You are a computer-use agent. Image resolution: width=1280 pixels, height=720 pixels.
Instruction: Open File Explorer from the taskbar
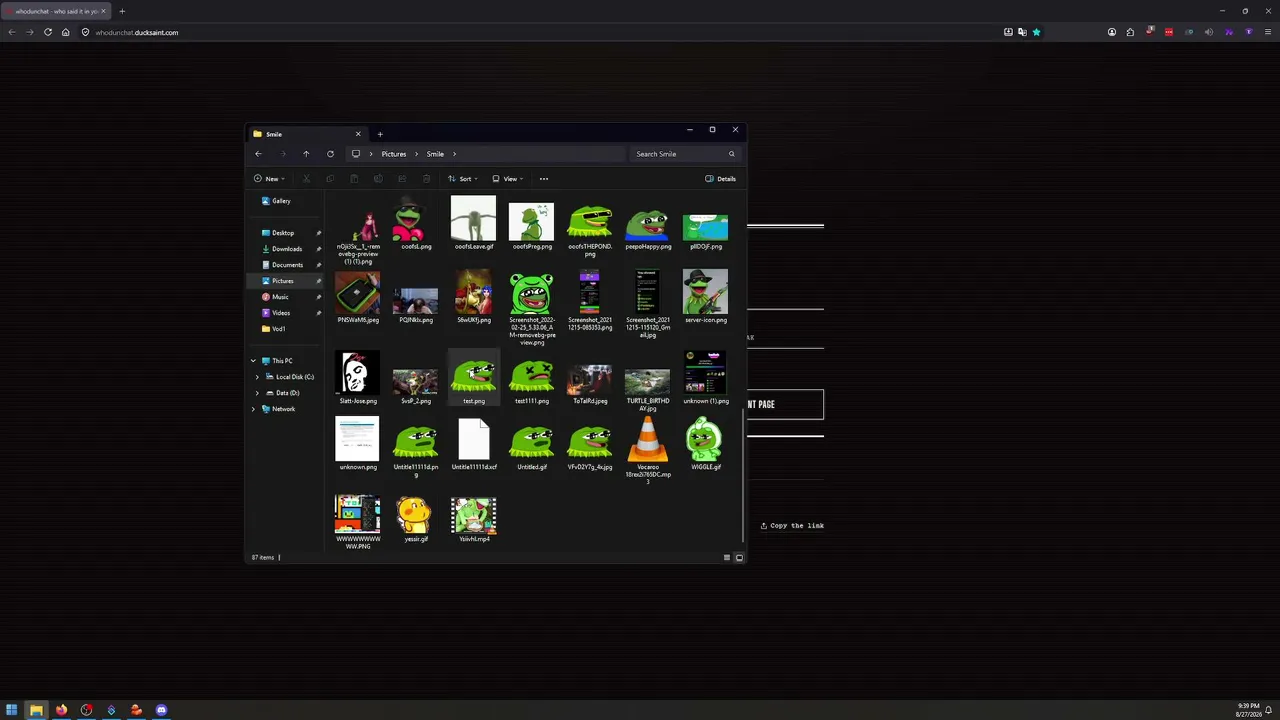[x=36, y=710]
